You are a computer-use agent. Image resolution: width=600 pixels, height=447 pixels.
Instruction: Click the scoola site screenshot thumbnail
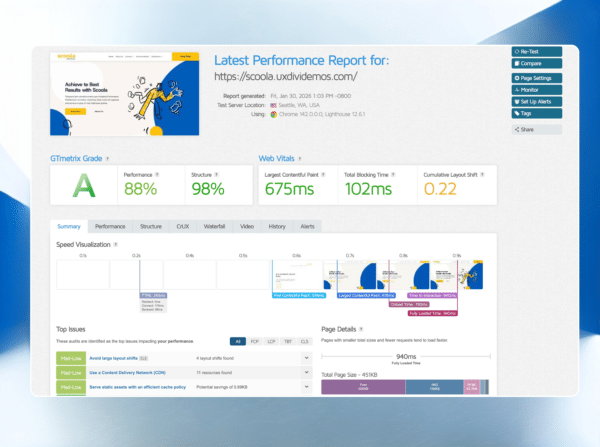(x=124, y=94)
